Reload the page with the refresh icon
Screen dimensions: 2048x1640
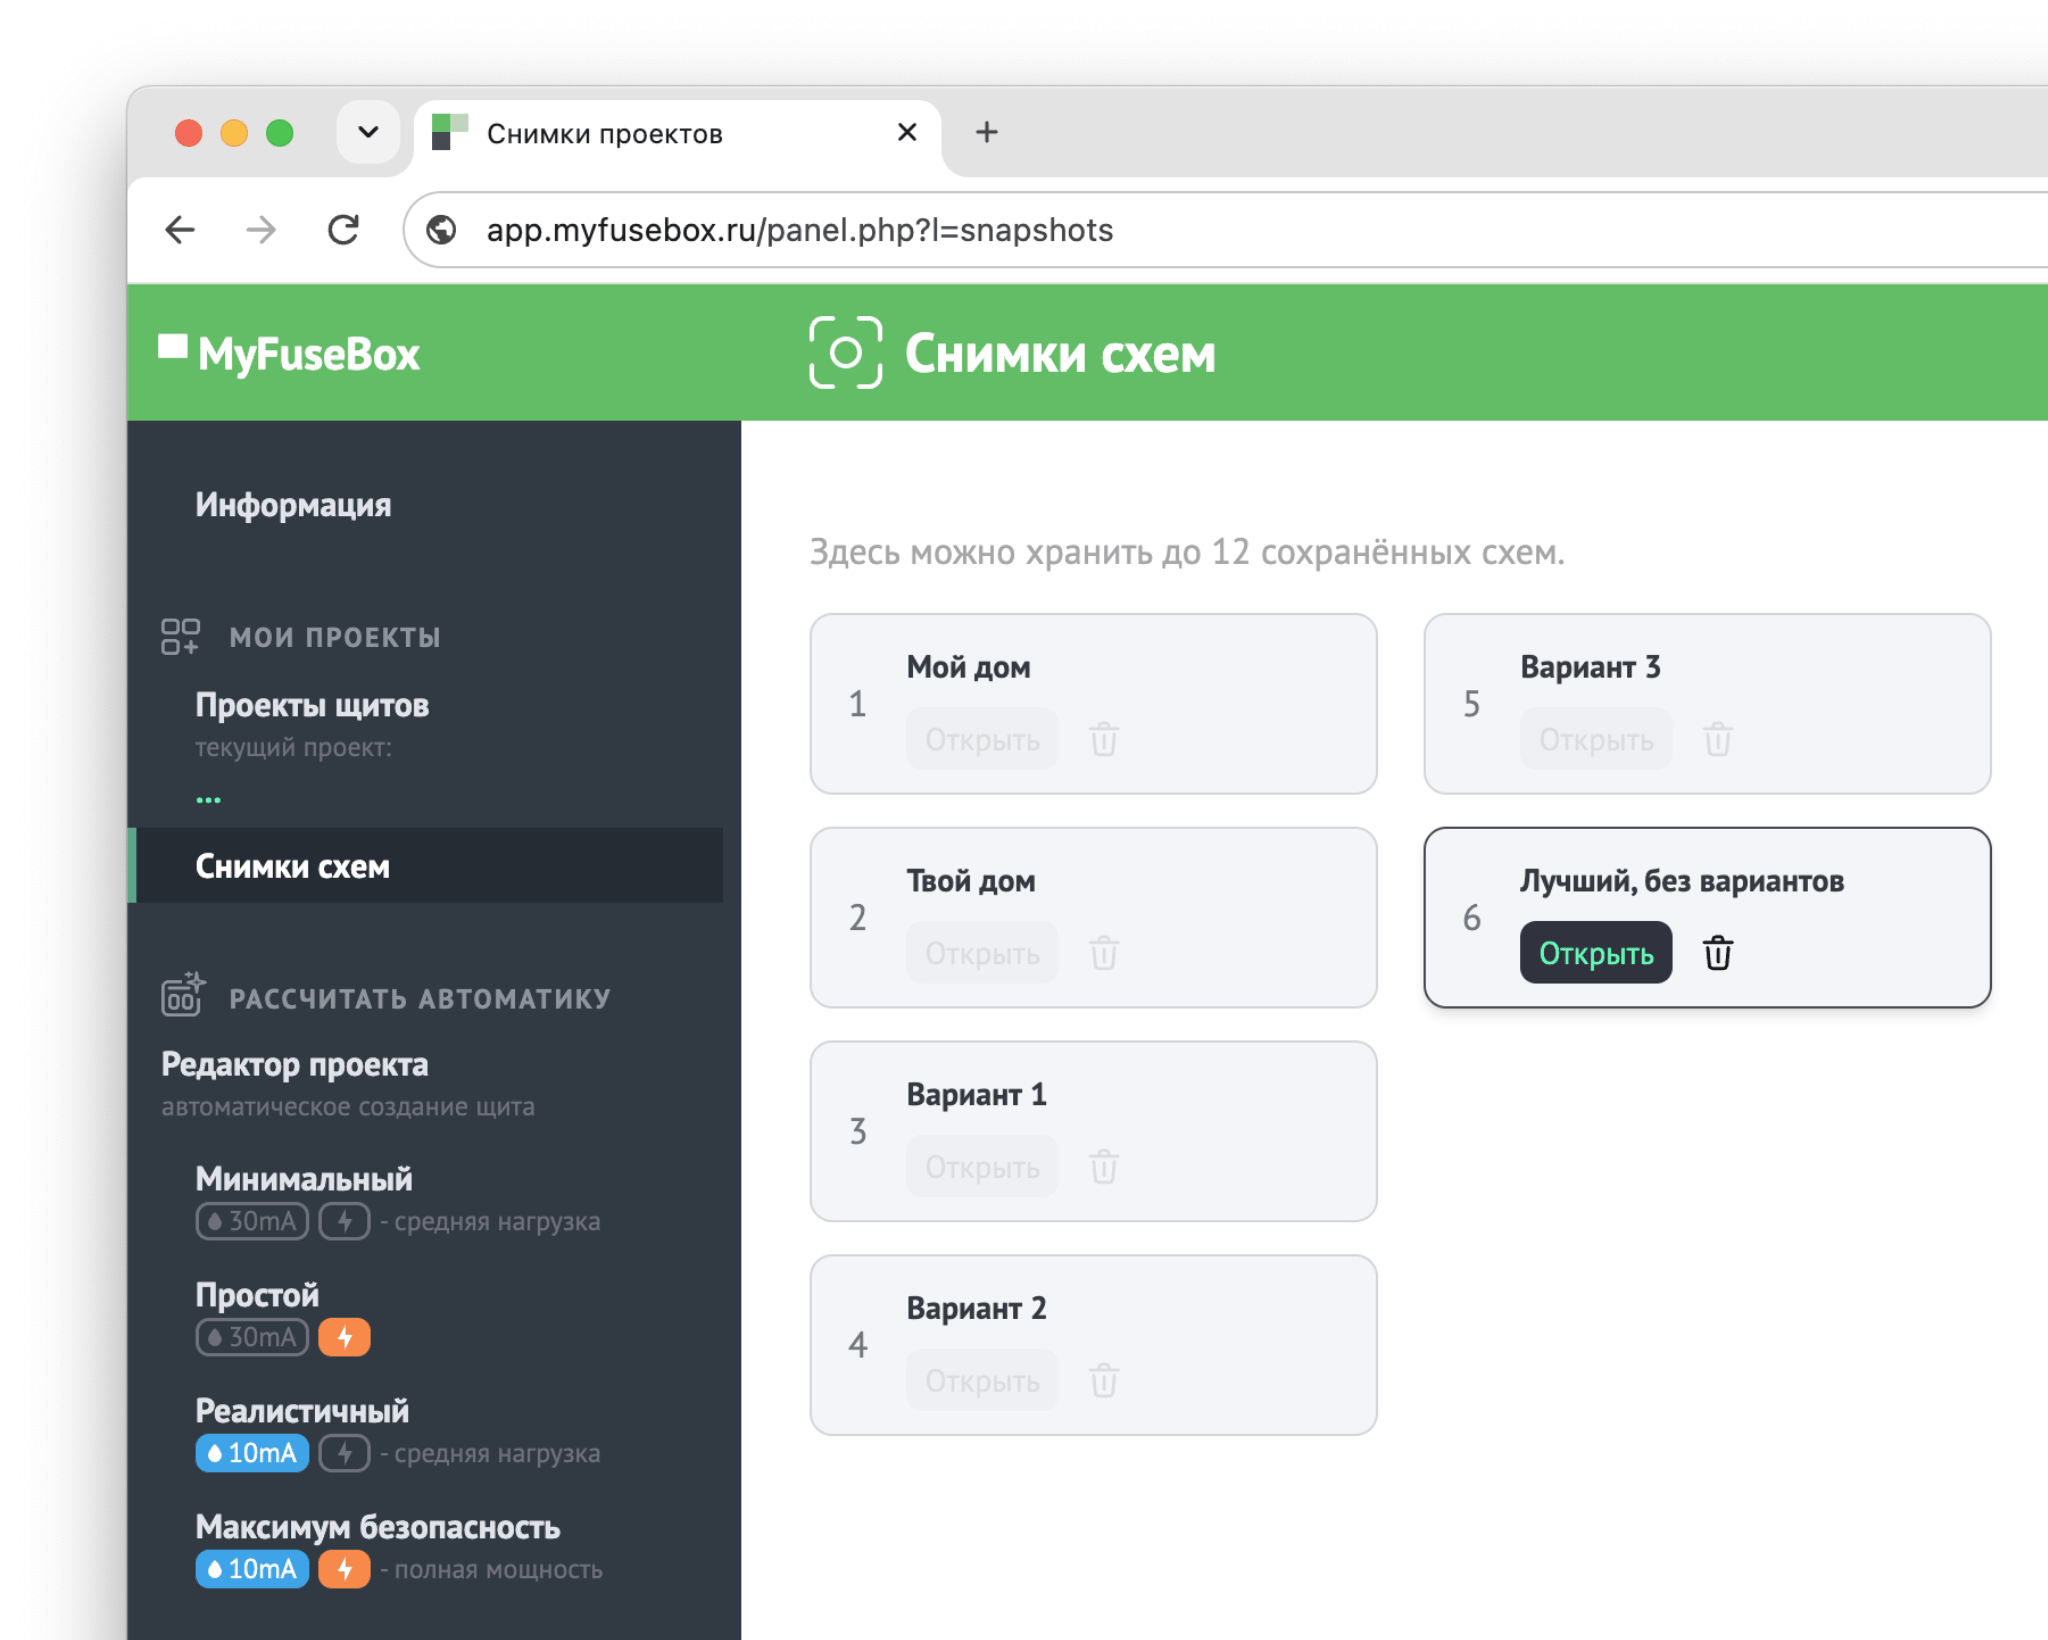pyautogui.click(x=343, y=230)
